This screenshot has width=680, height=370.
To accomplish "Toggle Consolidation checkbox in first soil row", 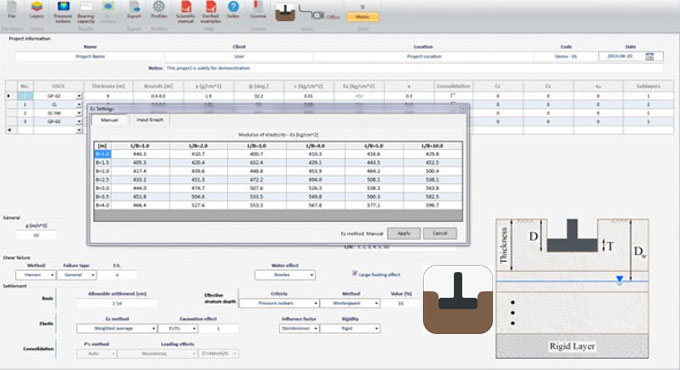I will pyautogui.click(x=453, y=95).
